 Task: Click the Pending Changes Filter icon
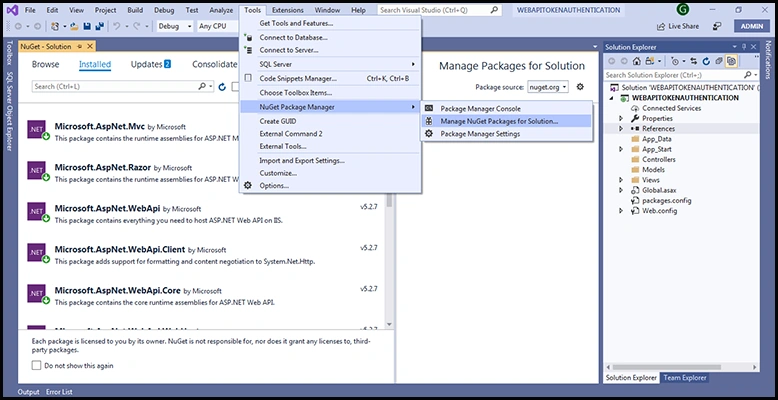click(674, 61)
